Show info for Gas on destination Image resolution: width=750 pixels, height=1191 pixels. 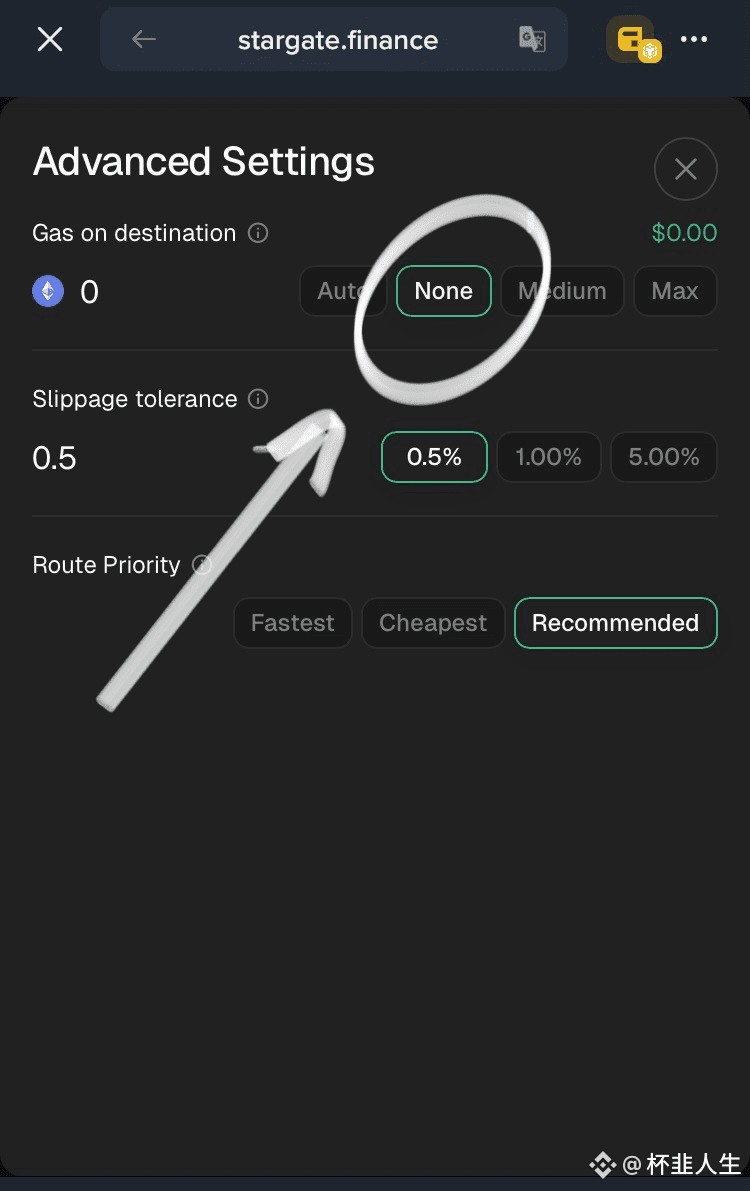[x=258, y=232]
